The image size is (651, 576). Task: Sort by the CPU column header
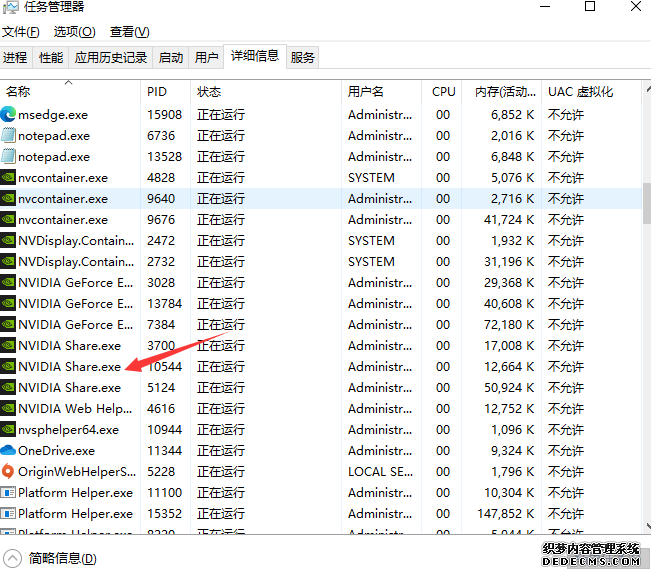(x=443, y=91)
